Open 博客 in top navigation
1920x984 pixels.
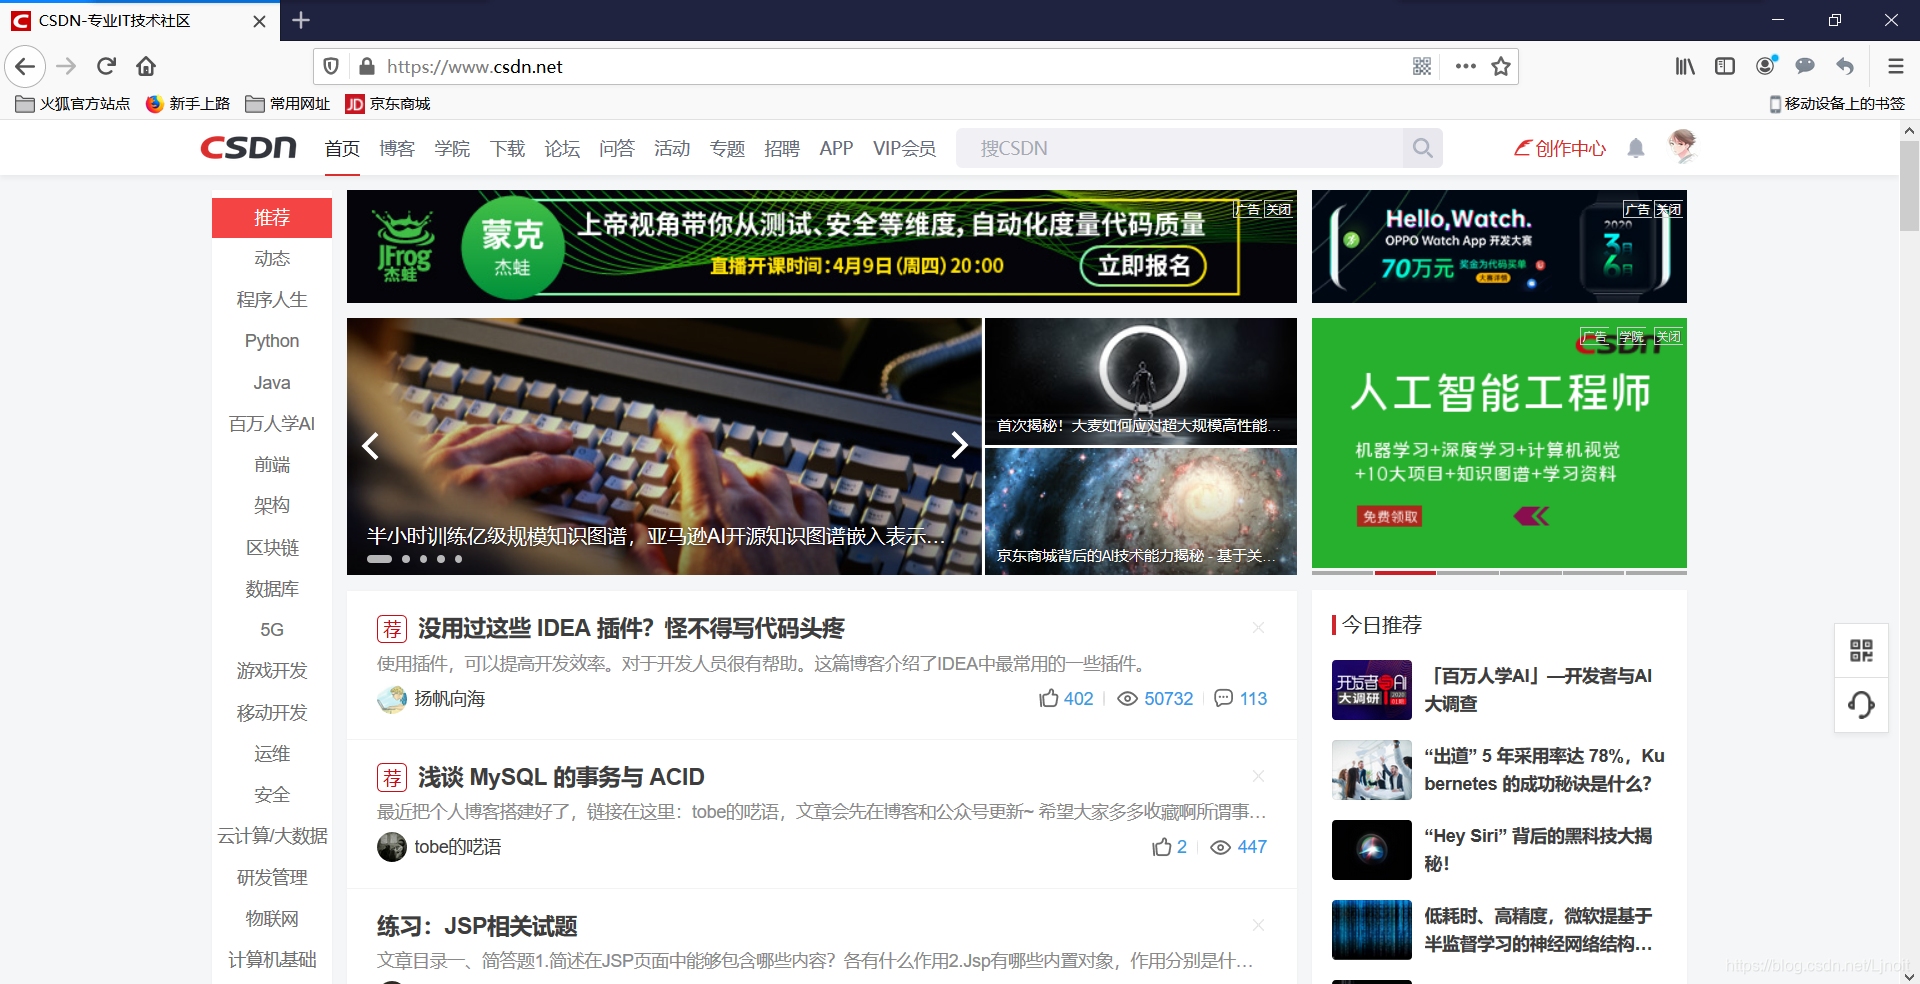coord(397,148)
